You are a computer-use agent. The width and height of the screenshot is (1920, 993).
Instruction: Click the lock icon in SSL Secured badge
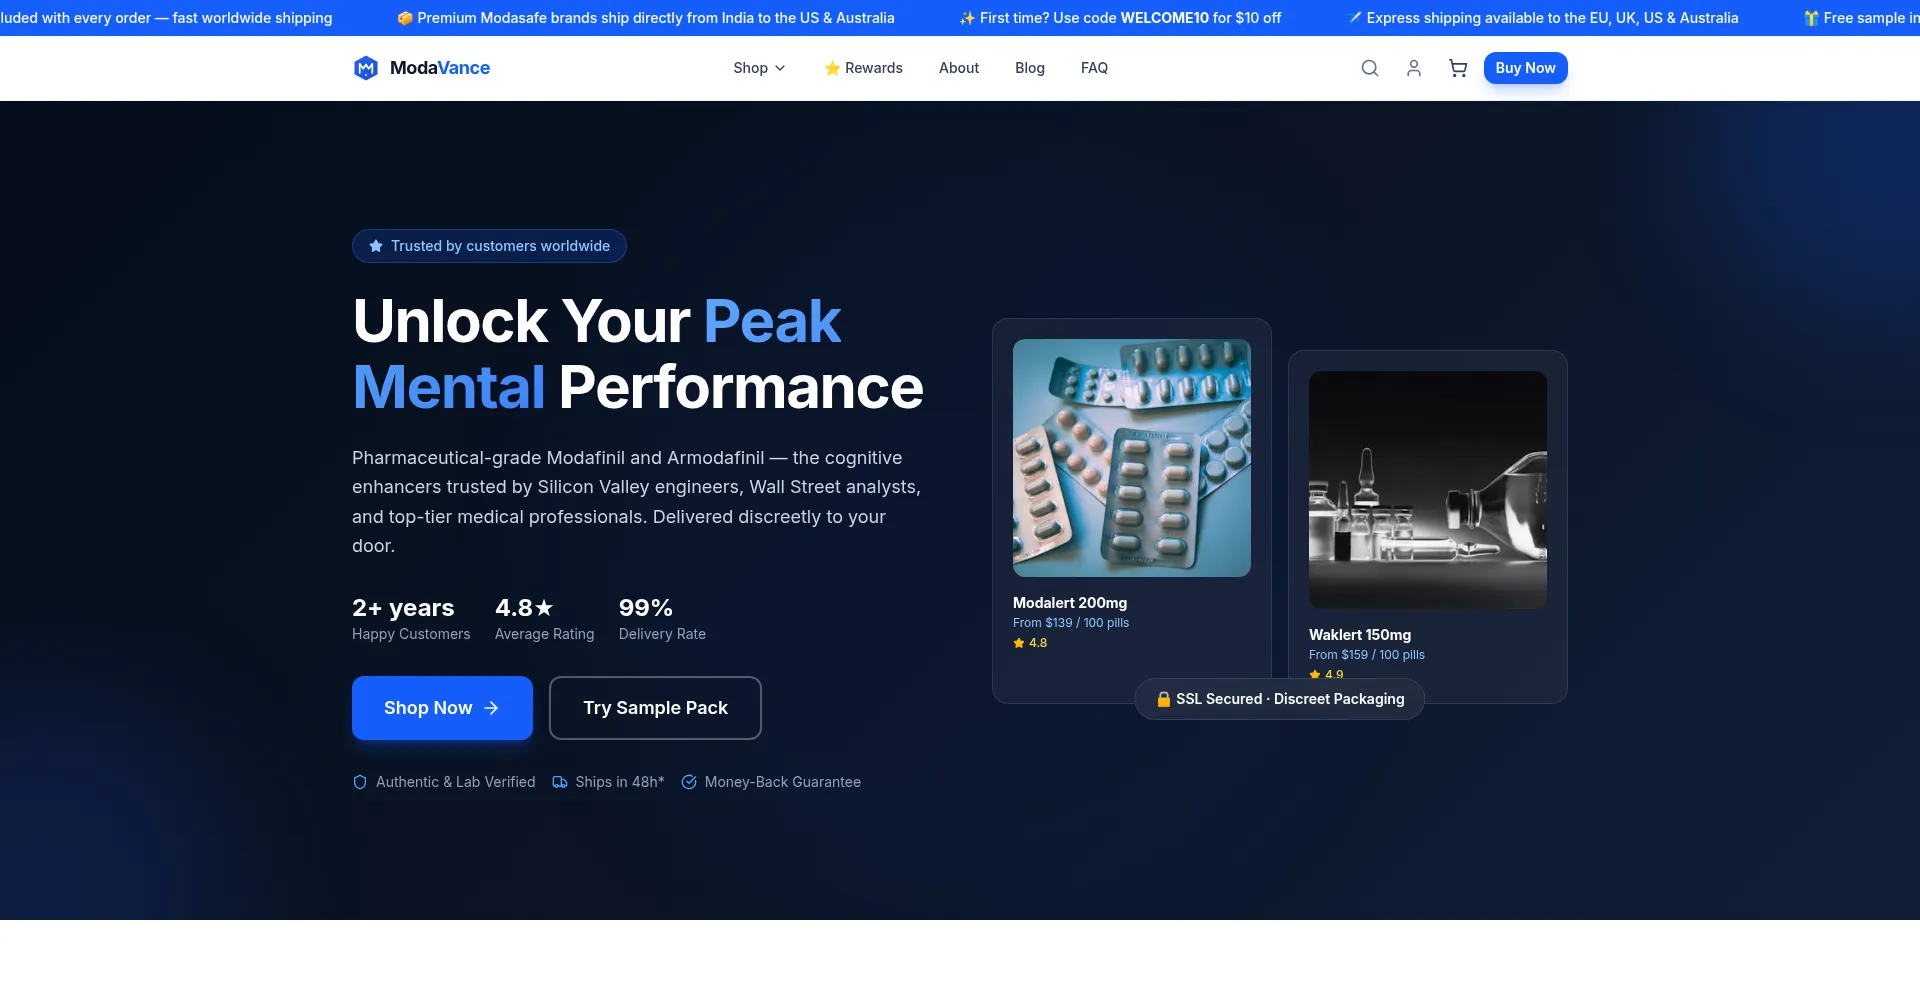(x=1164, y=699)
